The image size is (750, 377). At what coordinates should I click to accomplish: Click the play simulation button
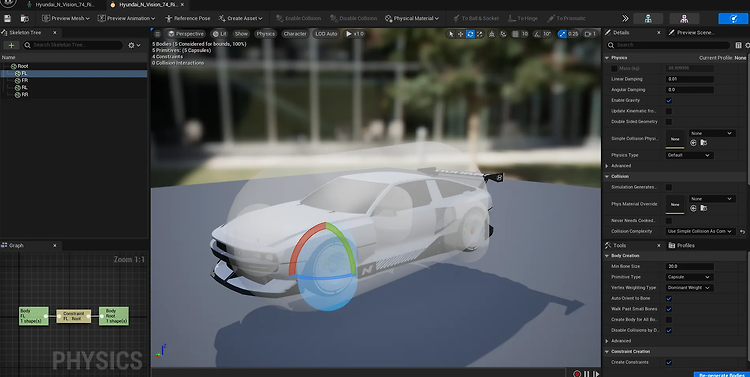tap(354, 34)
